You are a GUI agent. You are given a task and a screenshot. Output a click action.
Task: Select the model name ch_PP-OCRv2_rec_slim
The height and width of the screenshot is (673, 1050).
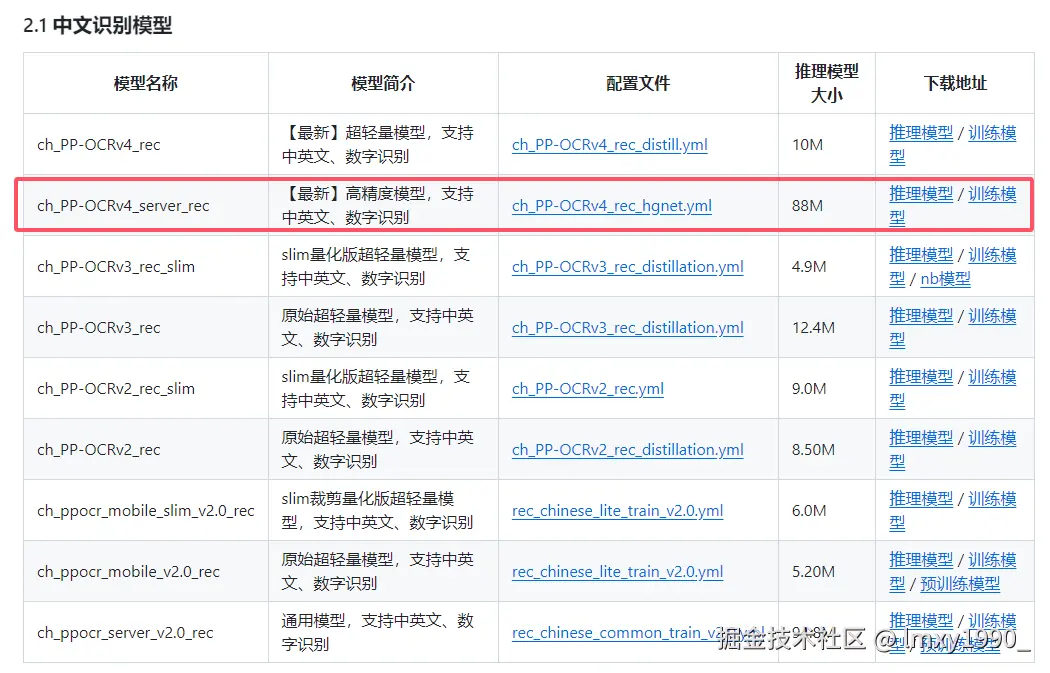pos(116,388)
